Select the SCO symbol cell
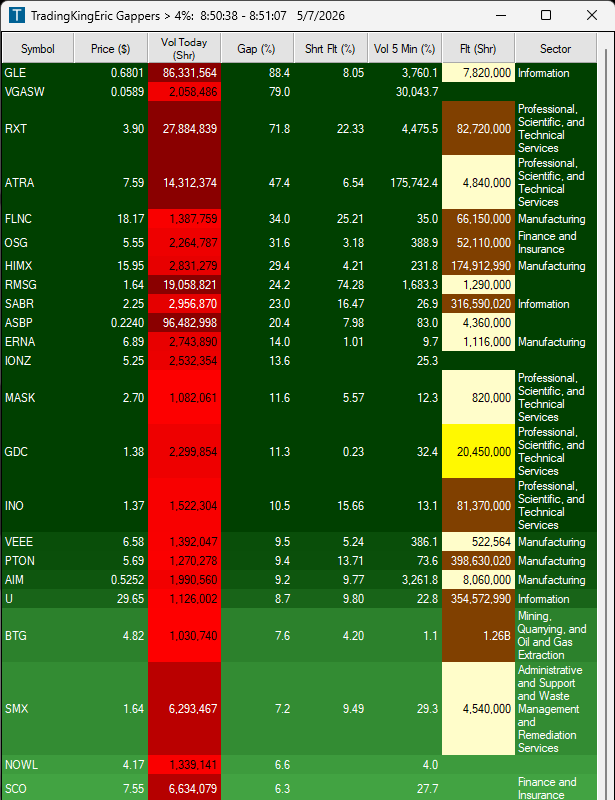Viewport: 615px width, 800px height. click(x=38, y=788)
